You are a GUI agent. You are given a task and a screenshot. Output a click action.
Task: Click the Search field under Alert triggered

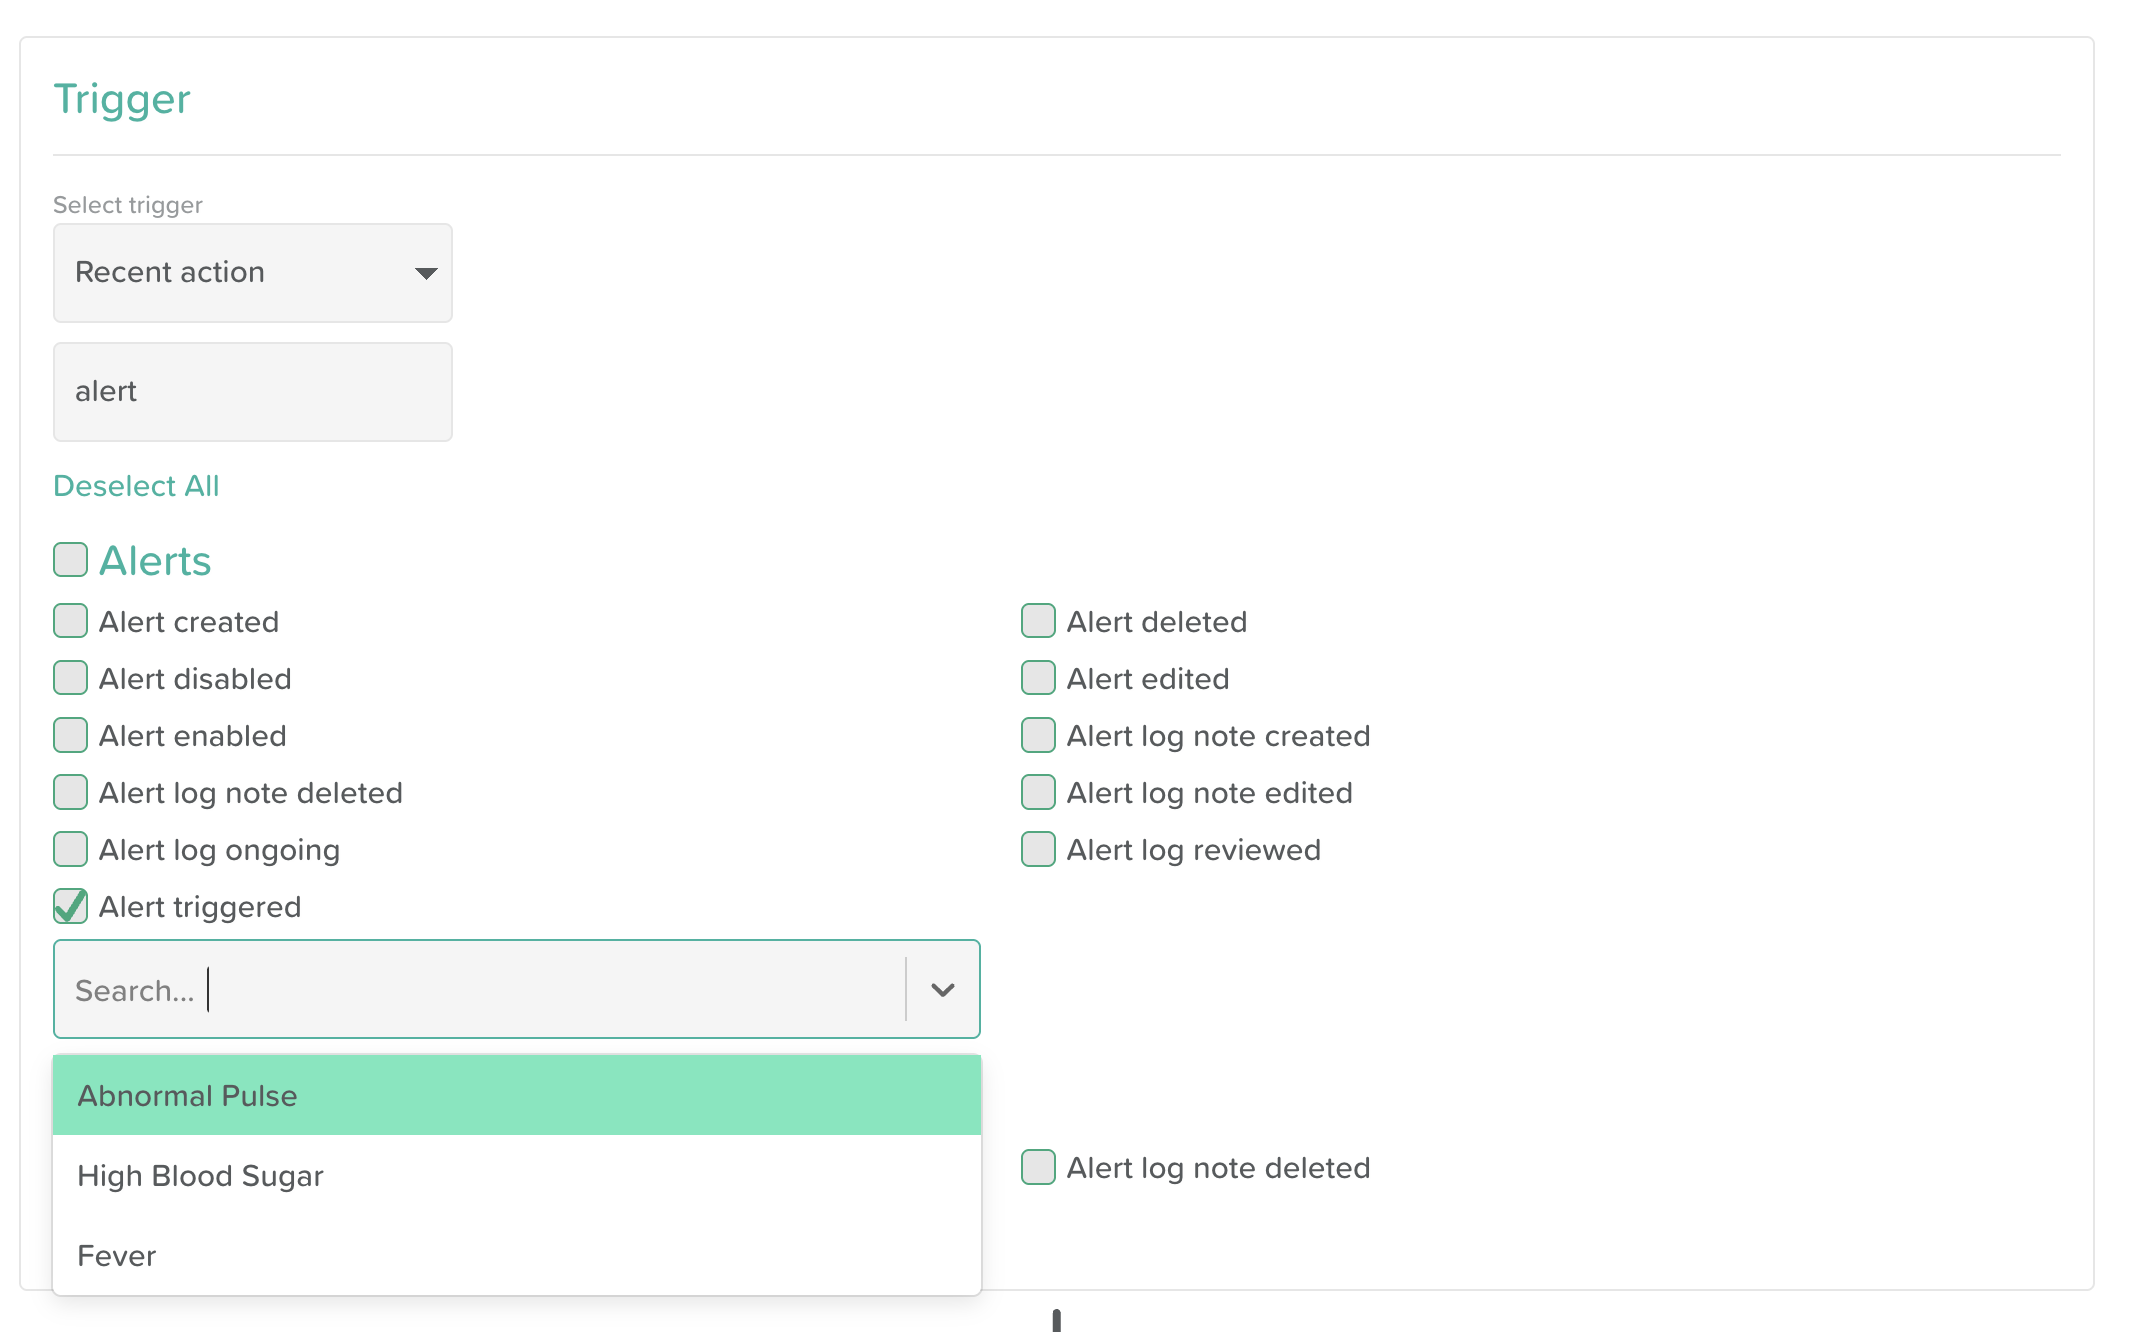480,990
